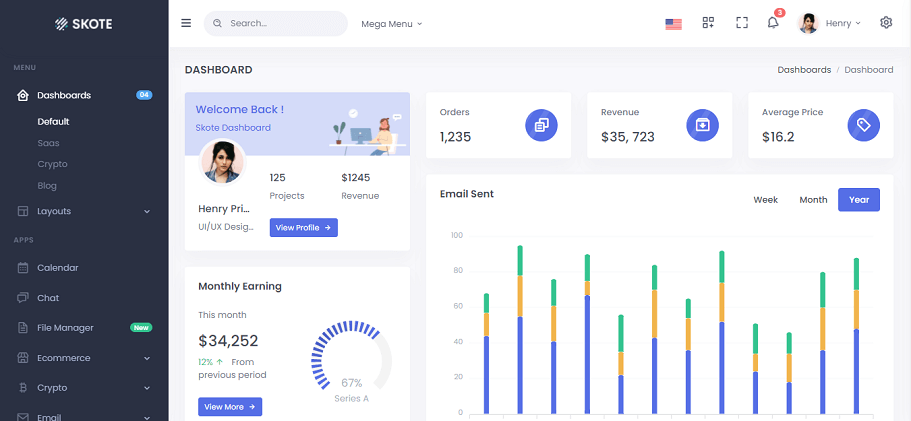Click the Crypto bitcoin icon
911x421 pixels.
(x=23, y=388)
